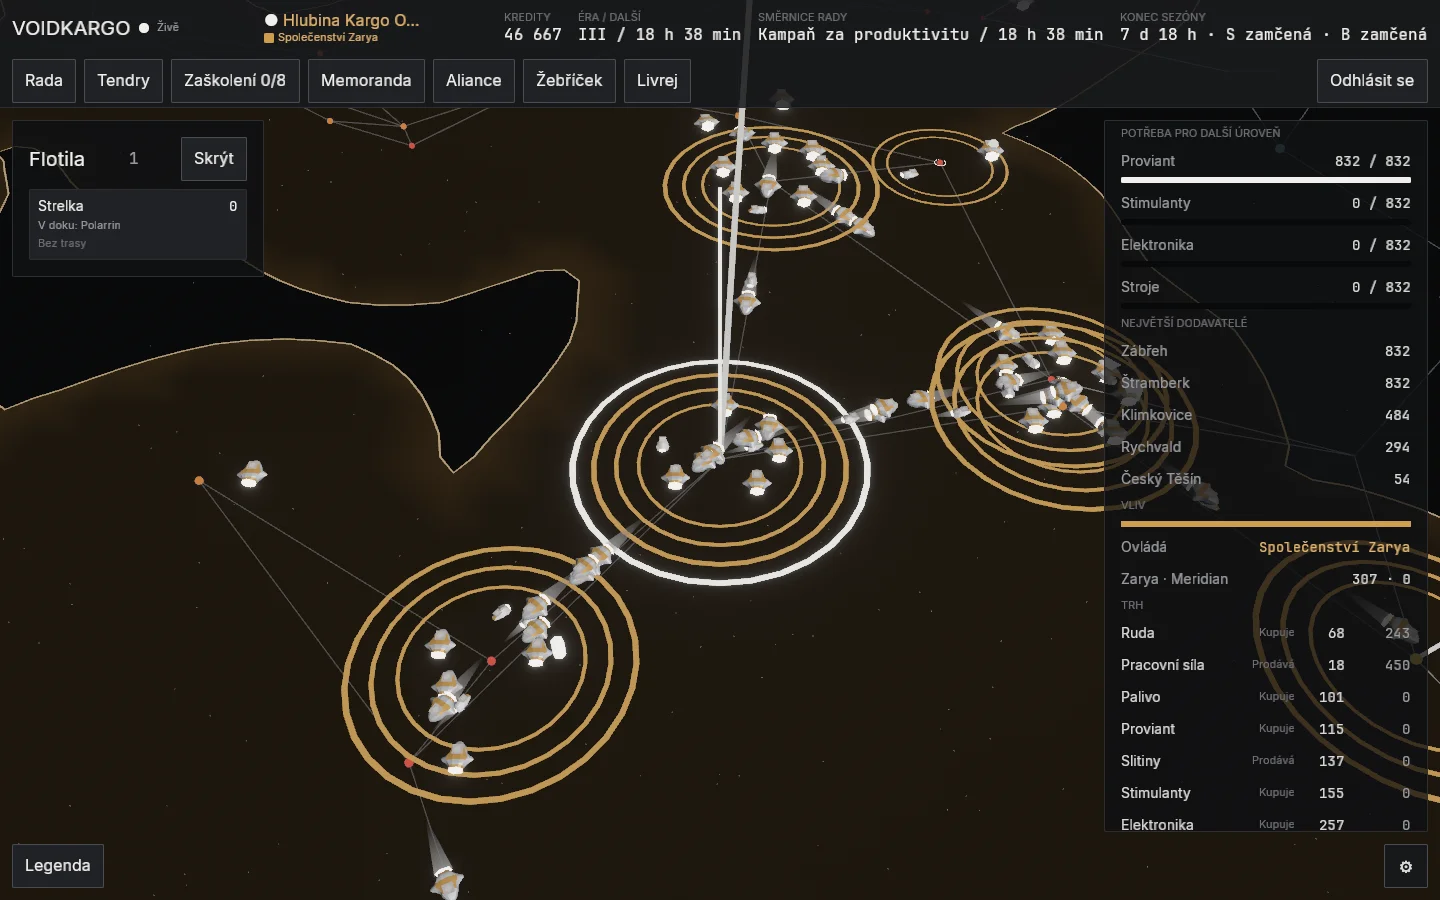This screenshot has height=900, width=1440.
Task: Select supplier Klimkovice in the list
Action: (x=1266, y=415)
